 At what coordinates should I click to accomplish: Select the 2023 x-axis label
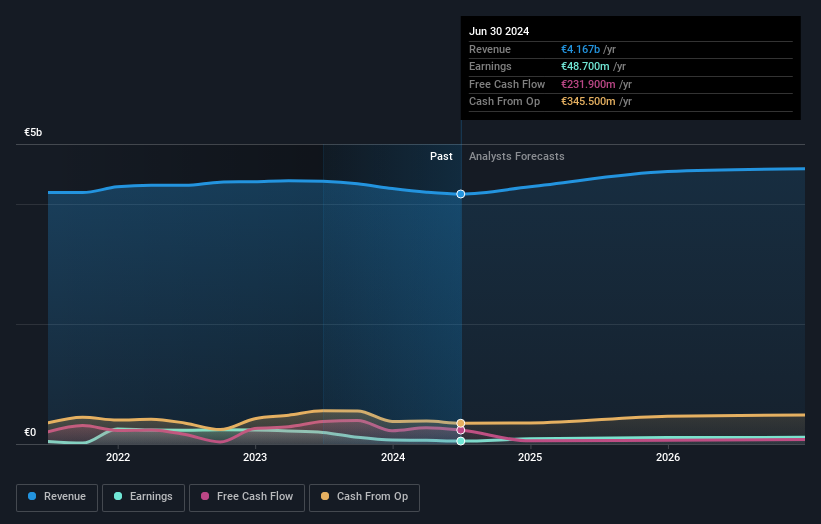[255, 457]
